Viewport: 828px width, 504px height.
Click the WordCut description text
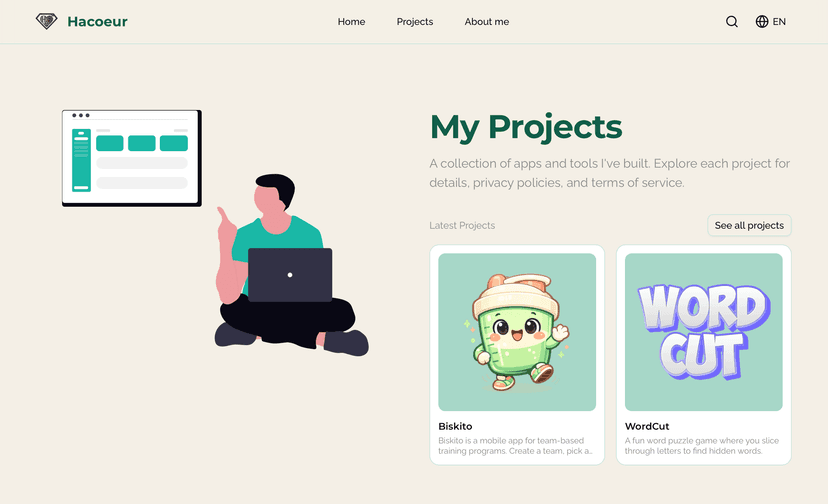[x=701, y=446]
